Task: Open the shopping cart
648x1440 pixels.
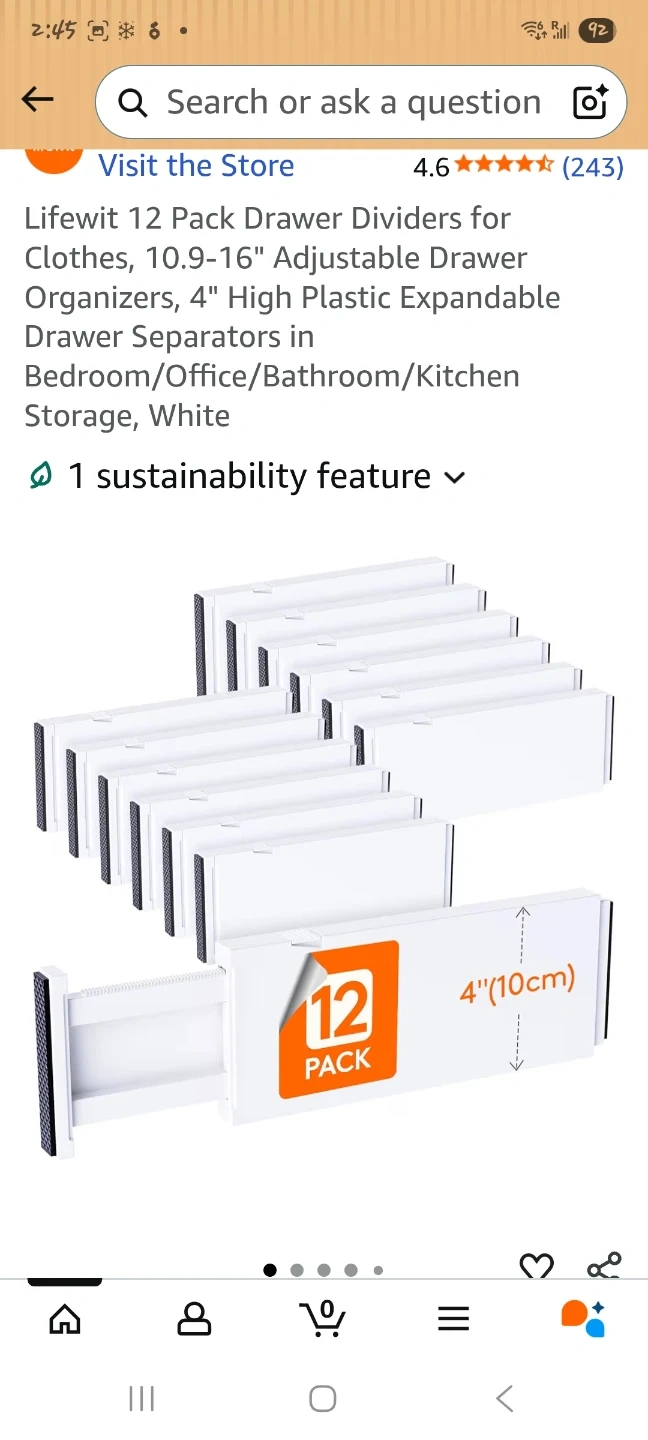Action: tap(323, 1318)
